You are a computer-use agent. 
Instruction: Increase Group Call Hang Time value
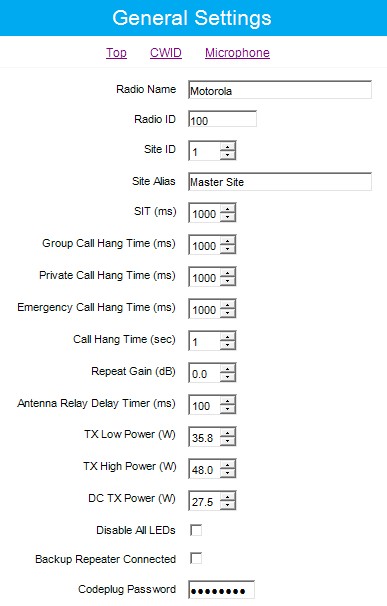(x=227, y=241)
